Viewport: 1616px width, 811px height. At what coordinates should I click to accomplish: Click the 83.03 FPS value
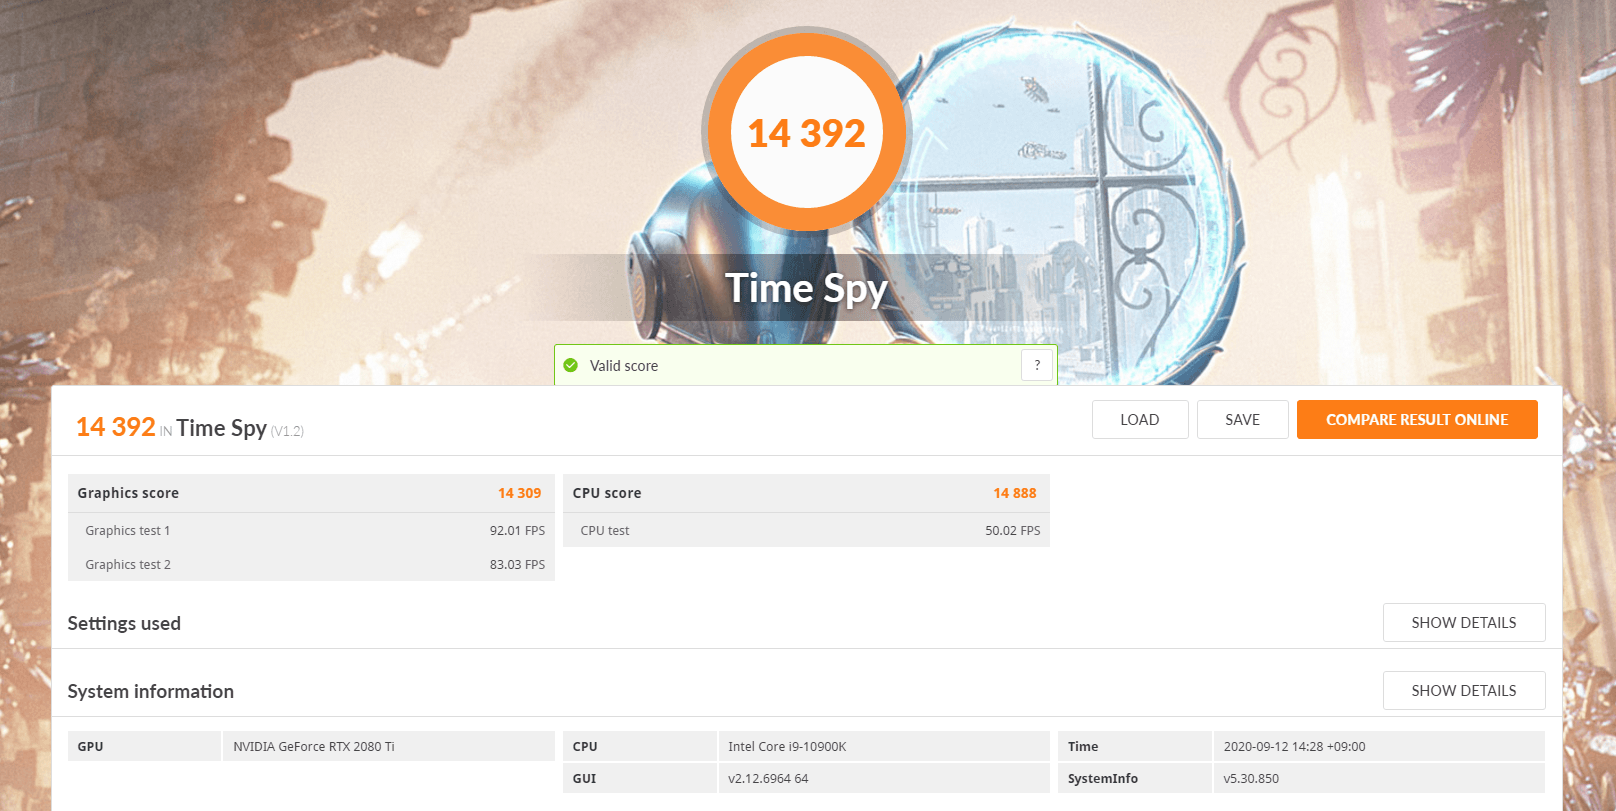pyautogui.click(x=517, y=565)
